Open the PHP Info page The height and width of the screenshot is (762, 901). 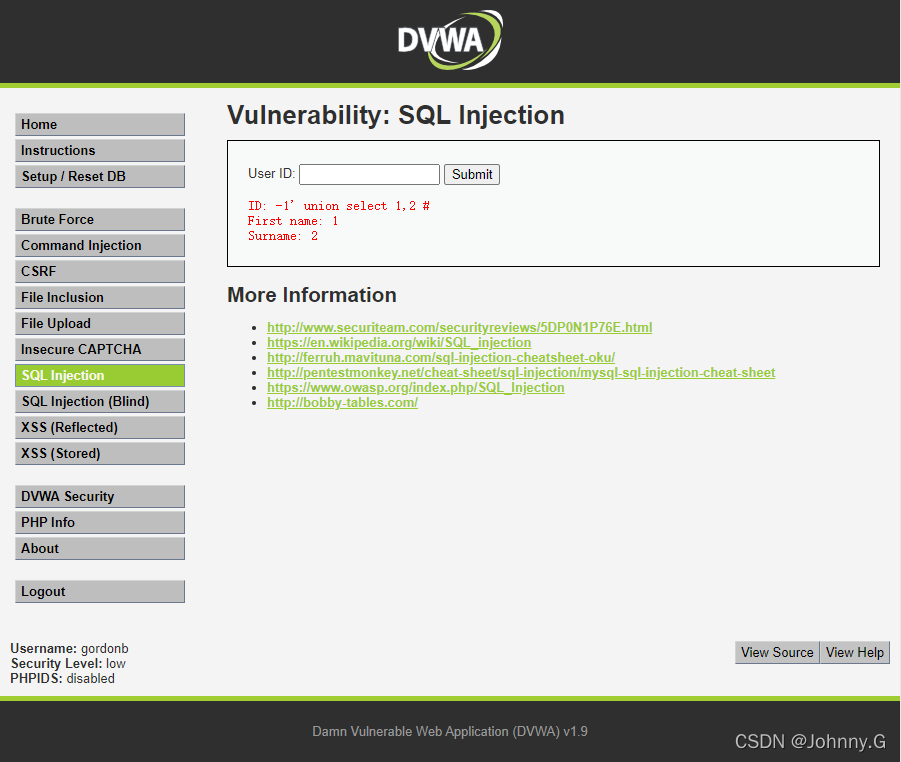tap(100, 522)
